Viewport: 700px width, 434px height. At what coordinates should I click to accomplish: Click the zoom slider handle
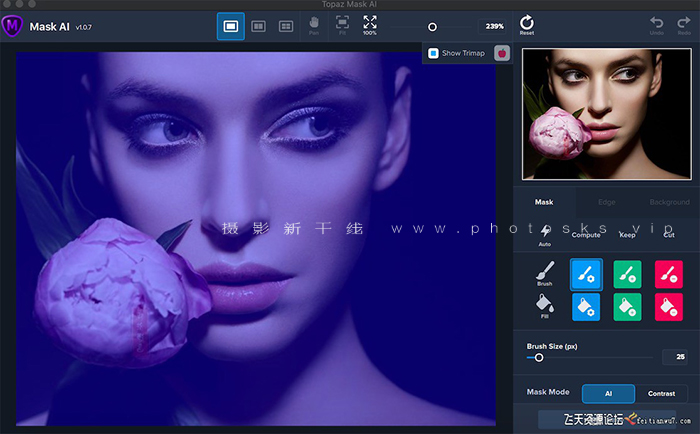click(x=432, y=27)
